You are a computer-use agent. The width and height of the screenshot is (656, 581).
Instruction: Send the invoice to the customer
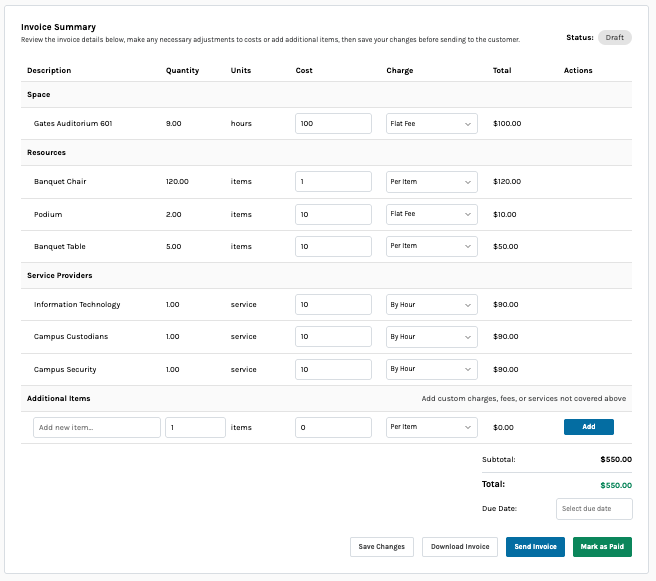(535, 547)
